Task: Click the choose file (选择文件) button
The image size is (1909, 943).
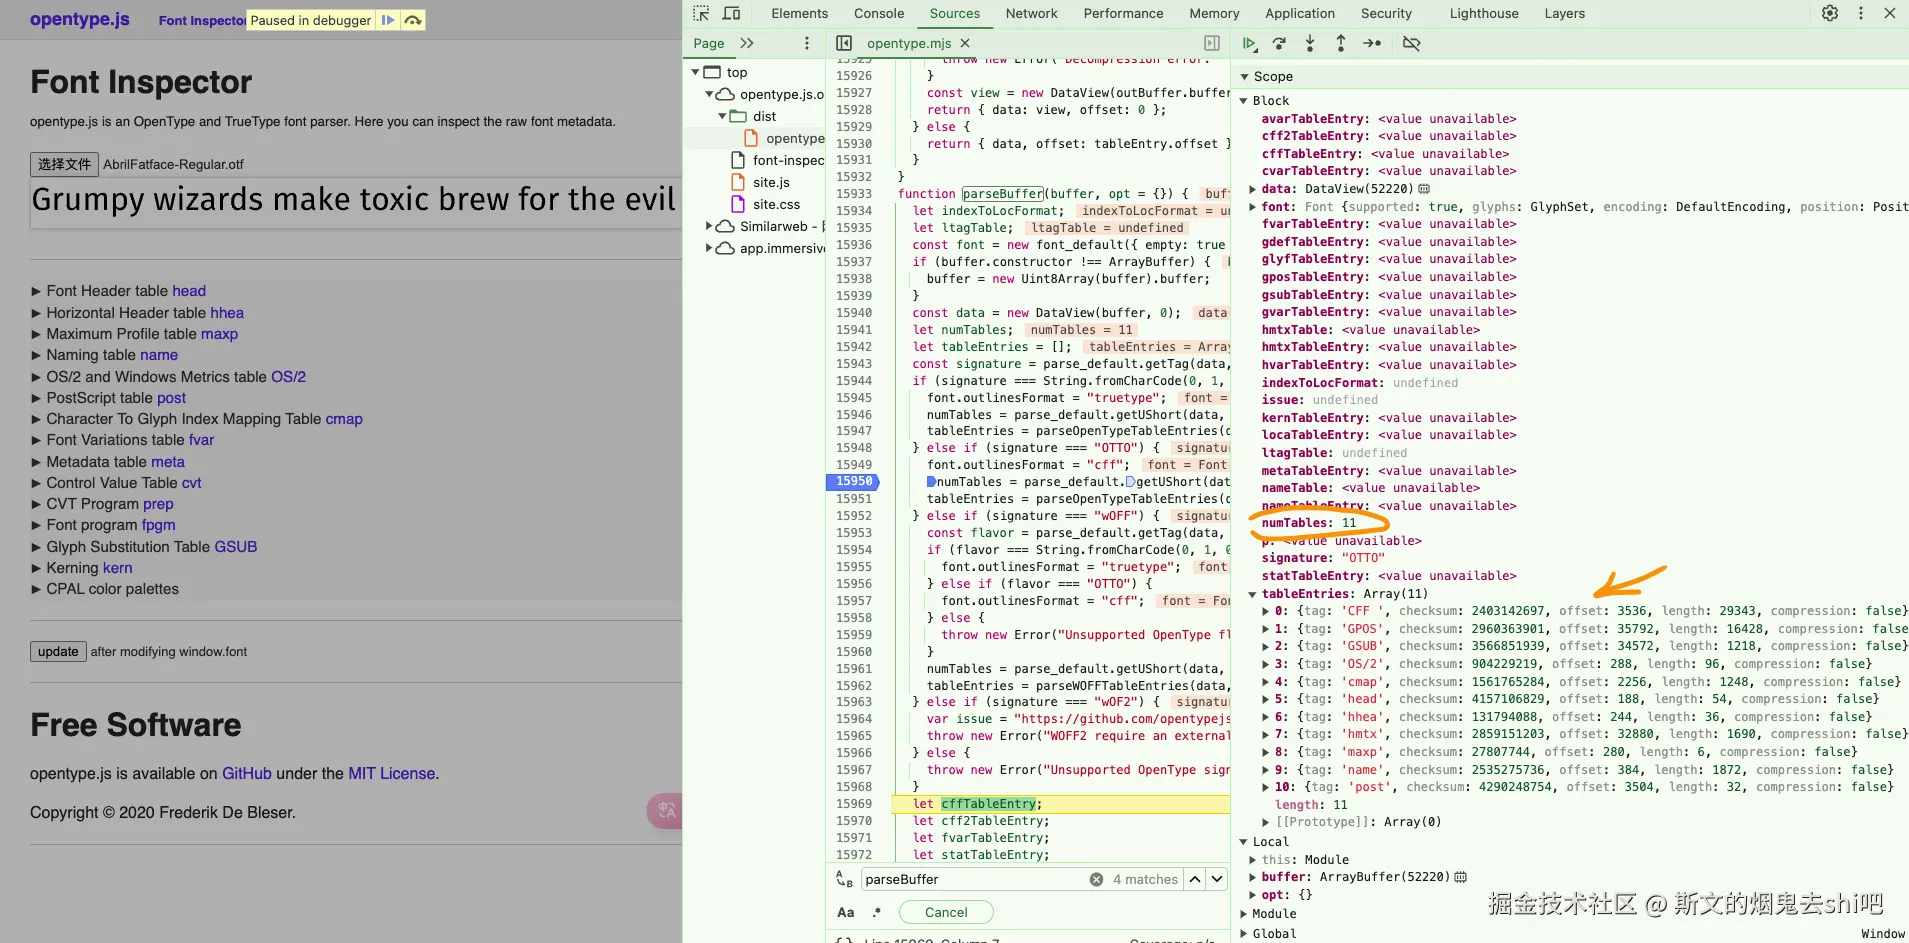Action: [64, 164]
